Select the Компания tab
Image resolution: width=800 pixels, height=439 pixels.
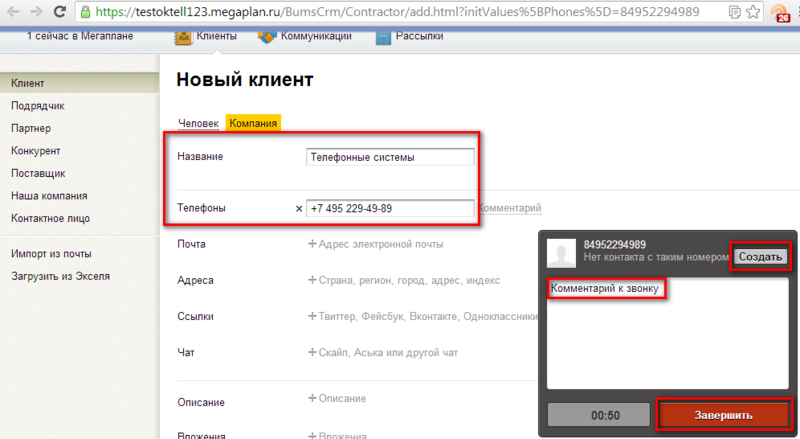point(253,123)
